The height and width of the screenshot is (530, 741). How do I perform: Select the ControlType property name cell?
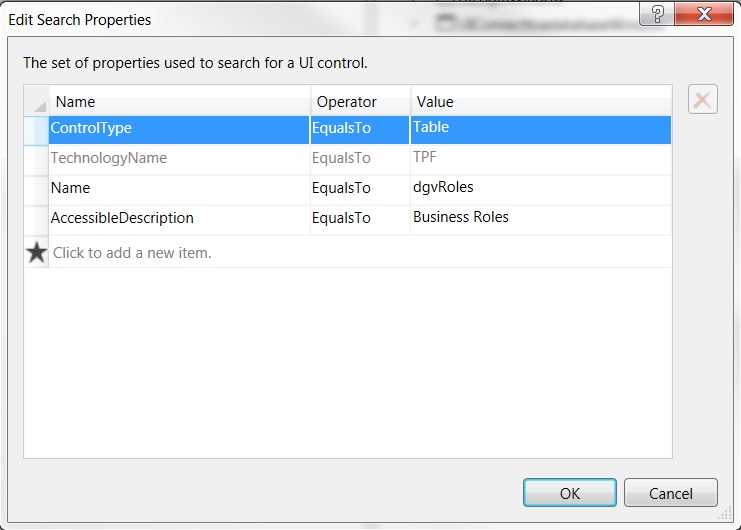pyautogui.click(x=180, y=129)
